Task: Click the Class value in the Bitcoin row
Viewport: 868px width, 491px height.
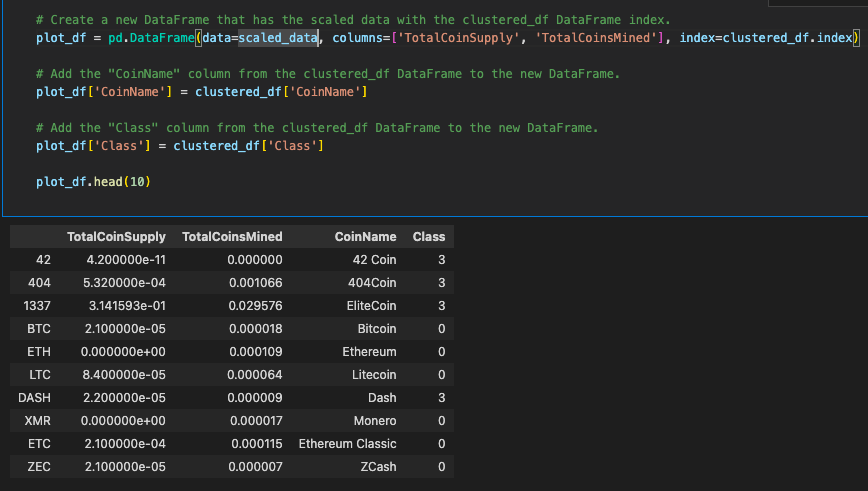Action: (442, 329)
